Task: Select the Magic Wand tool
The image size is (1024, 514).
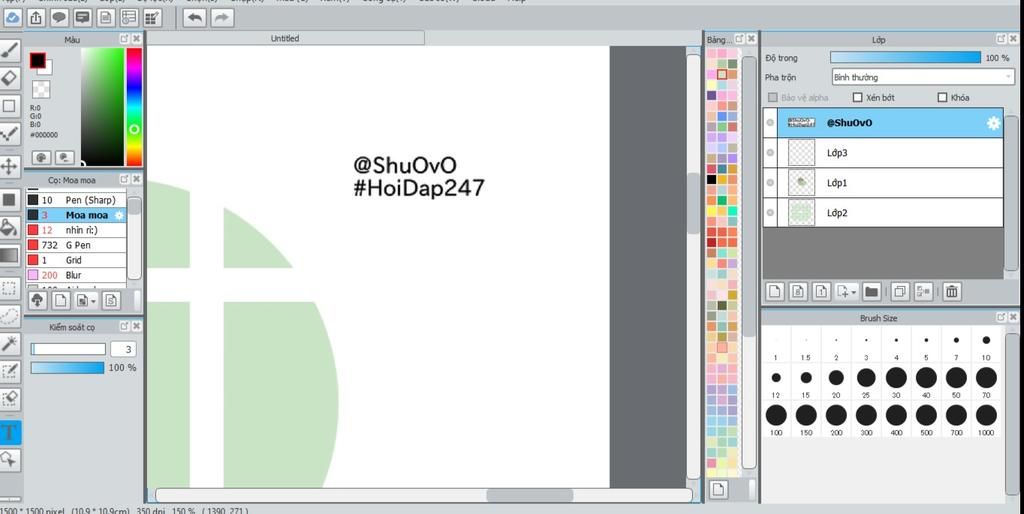Action: pos(10,344)
